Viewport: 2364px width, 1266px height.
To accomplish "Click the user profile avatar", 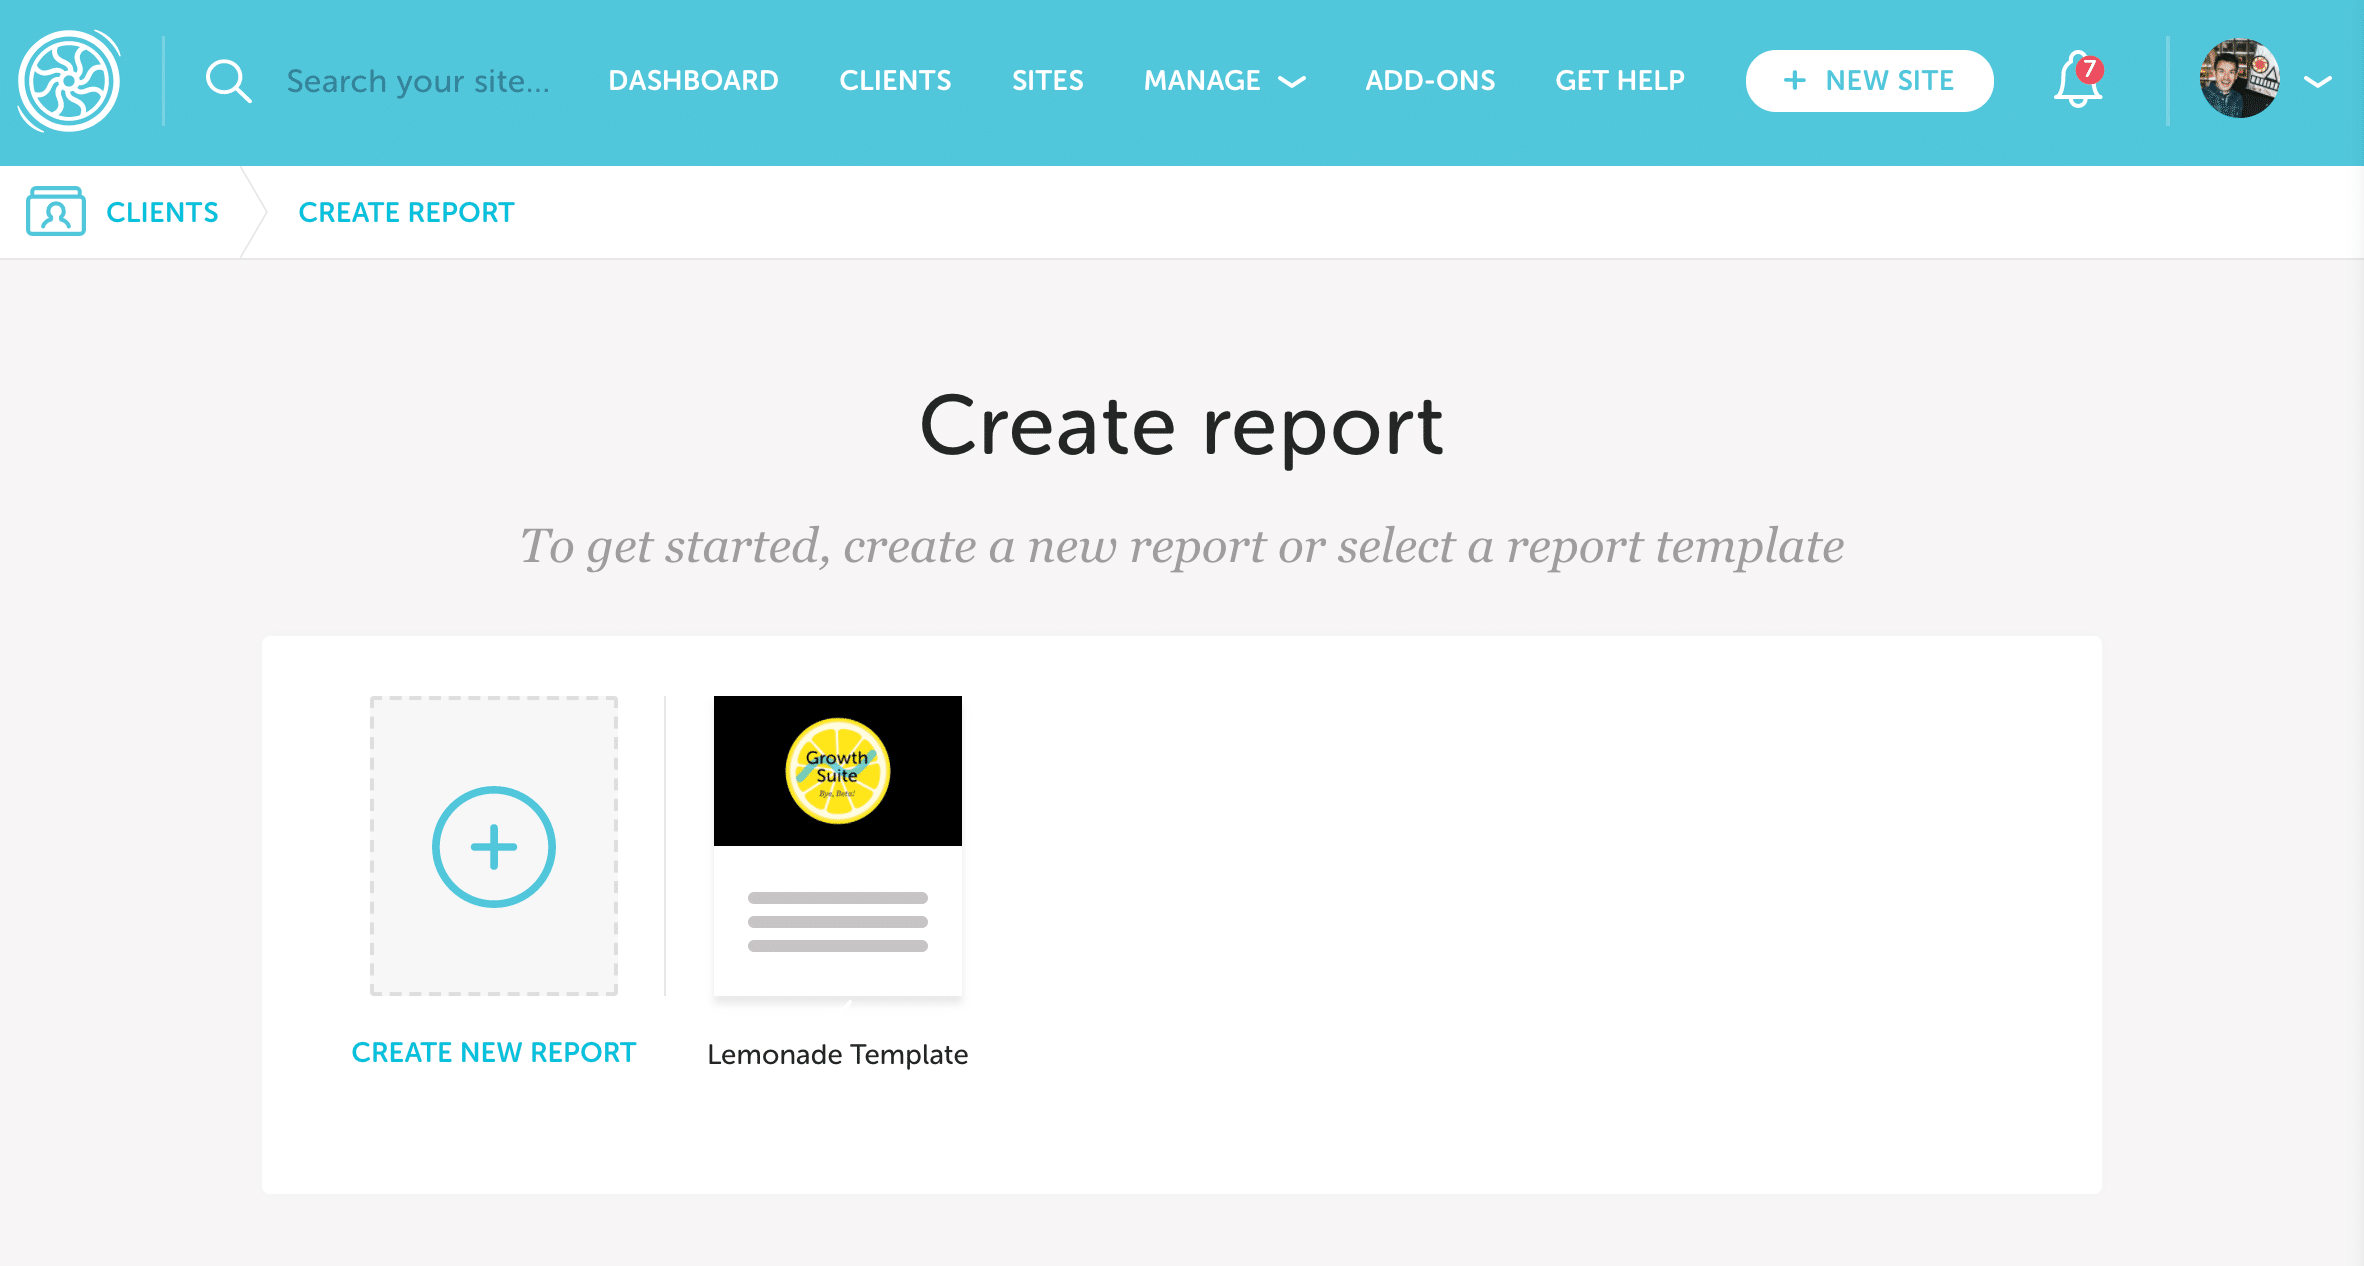I will (2239, 79).
